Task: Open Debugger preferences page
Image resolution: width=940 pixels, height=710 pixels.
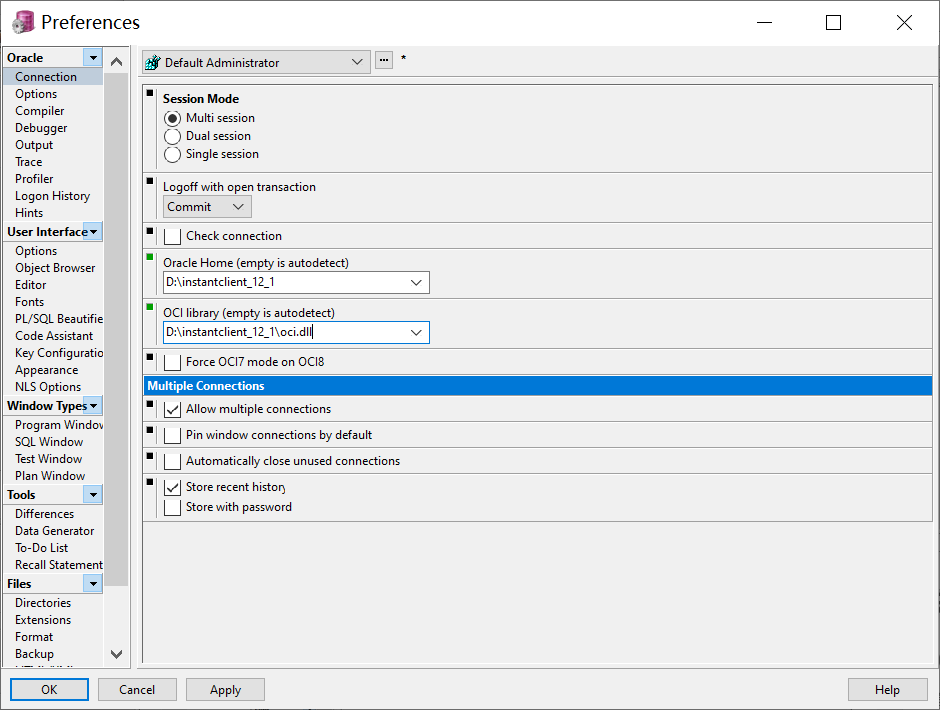Action: click(x=41, y=128)
